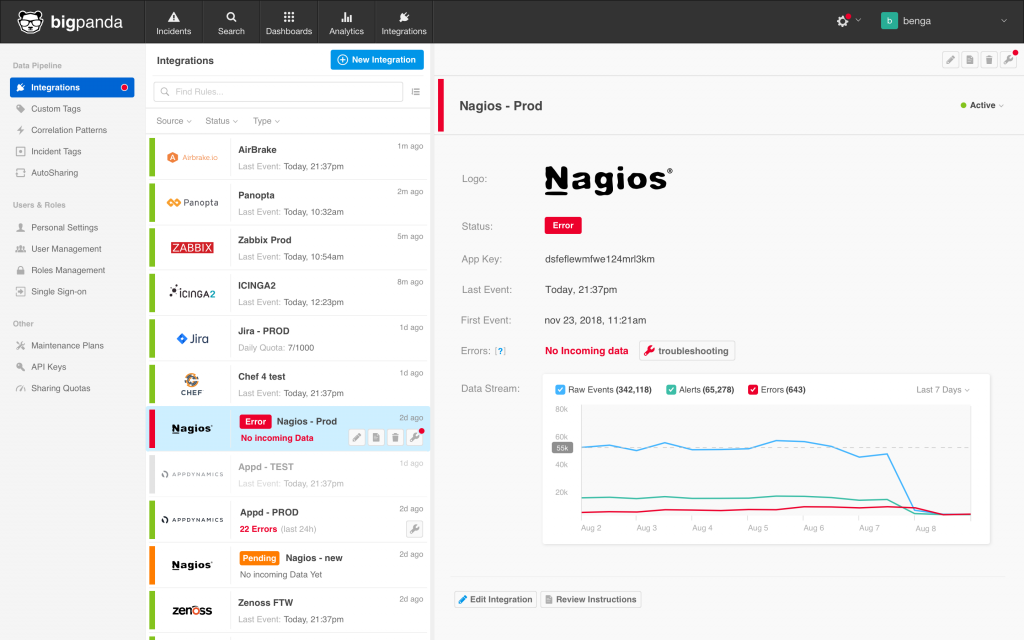Click the Edit Integration button
This screenshot has height=640, width=1024.
tap(495, 600)
